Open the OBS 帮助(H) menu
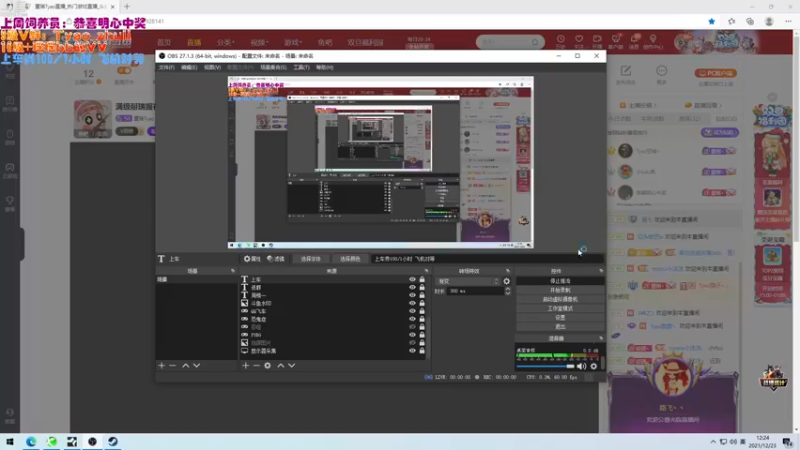This screenshot has height=450, width=800. pyautogui.click(x=324, y=67)
